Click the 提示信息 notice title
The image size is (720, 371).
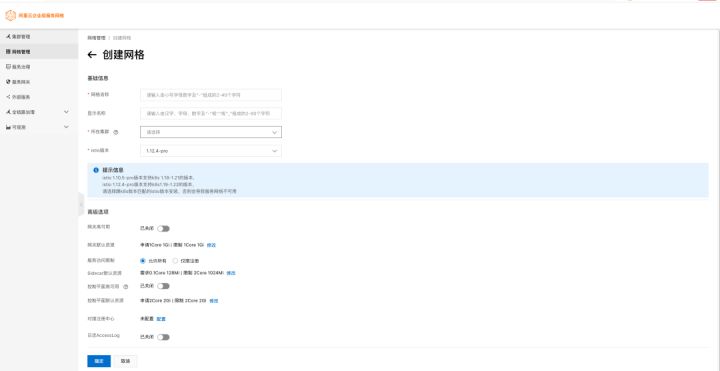coord(112,170)
